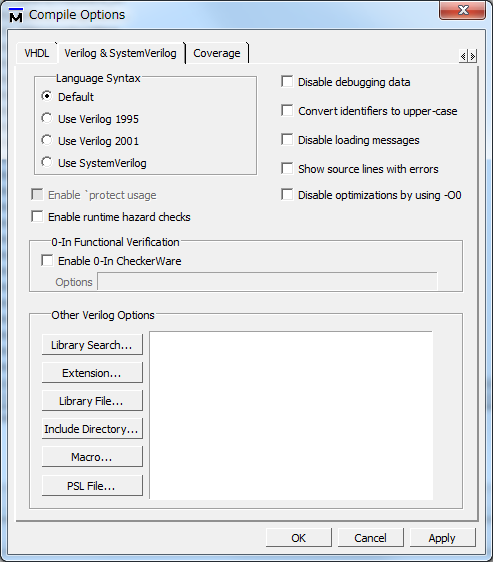493x562 pixels.
Task: Click Include Directory... button
Action: click(x=92, y=429)
